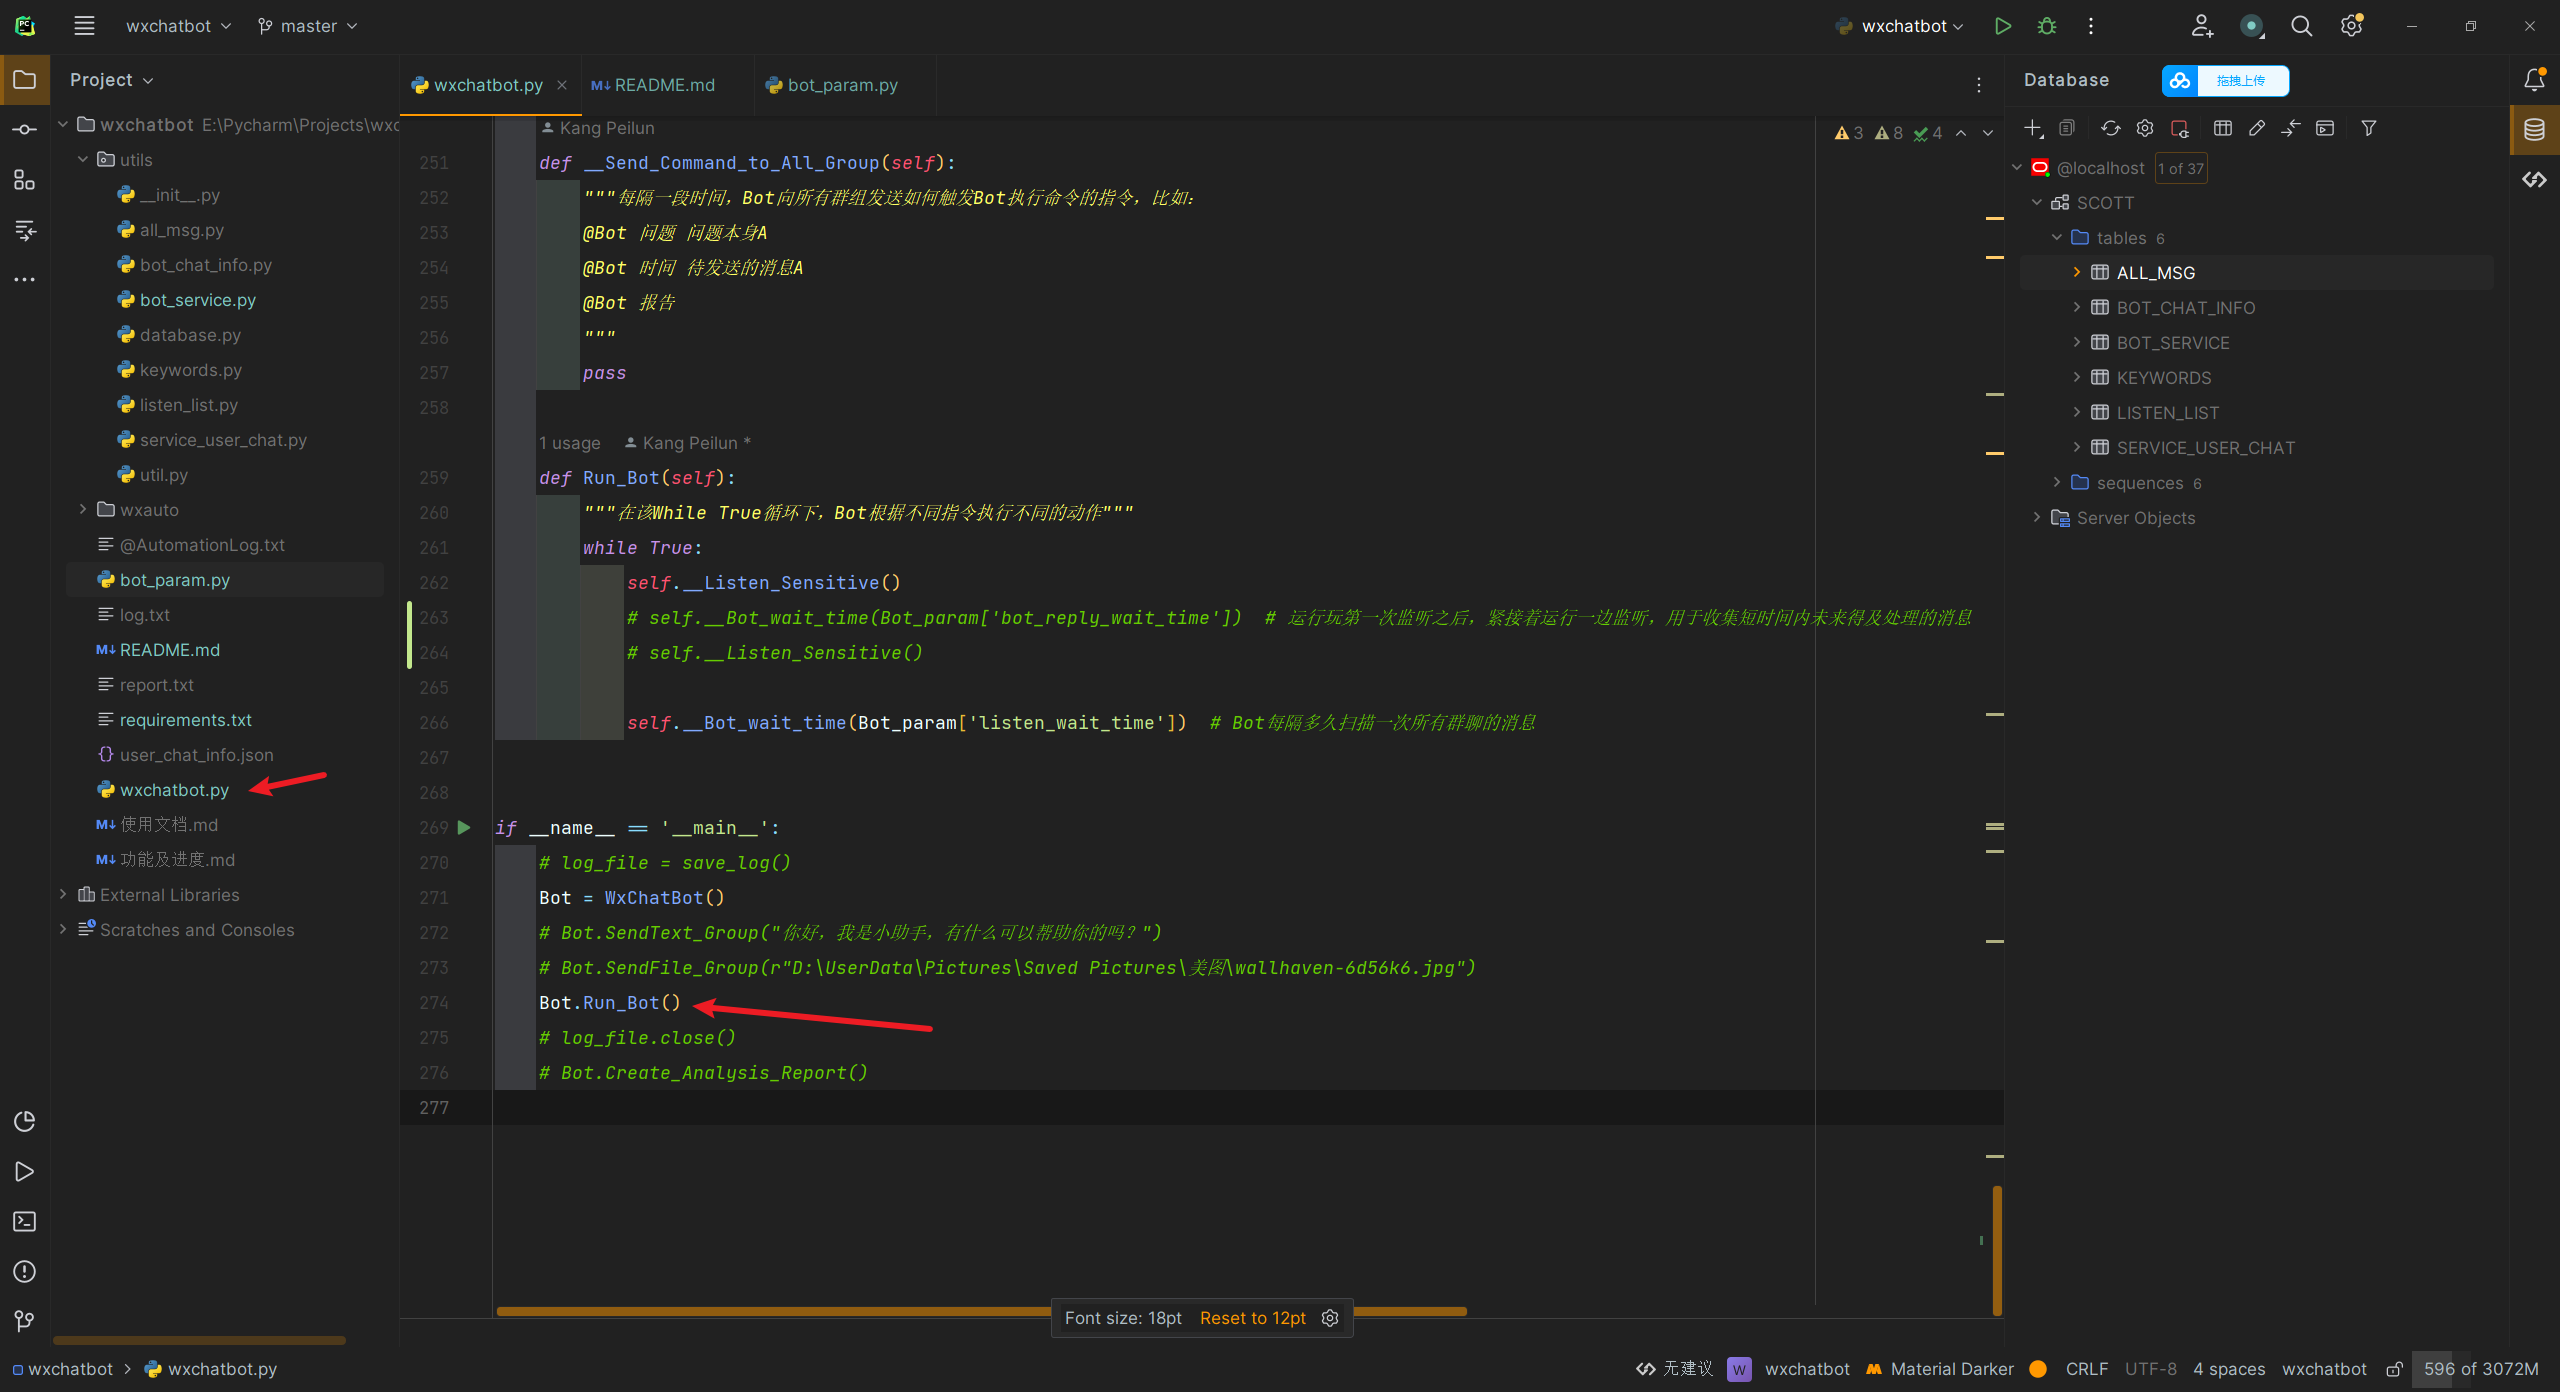Open tab list more-options icon in editor

click(1979, 85)
